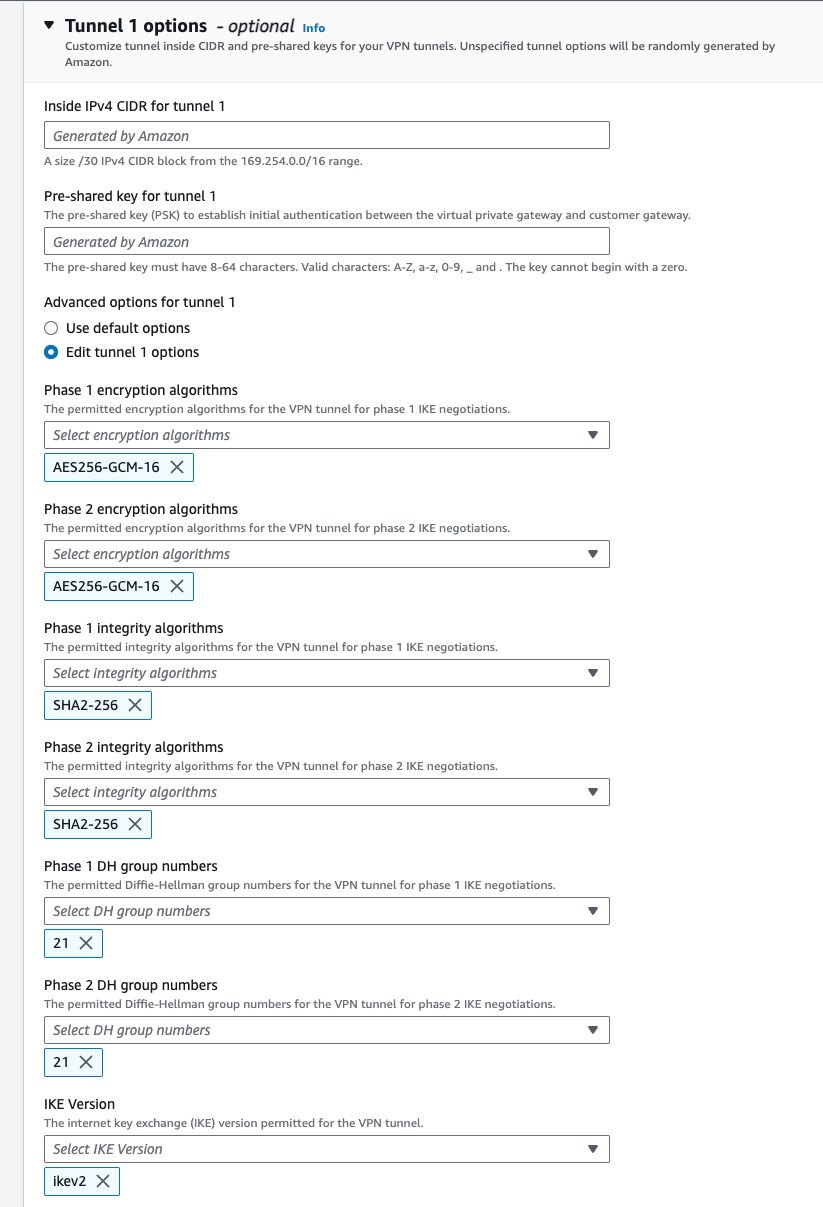Select Use default options radio button
Viewport: 823px width, 1207px height.
pyautogui.click(x=52, y=328)
